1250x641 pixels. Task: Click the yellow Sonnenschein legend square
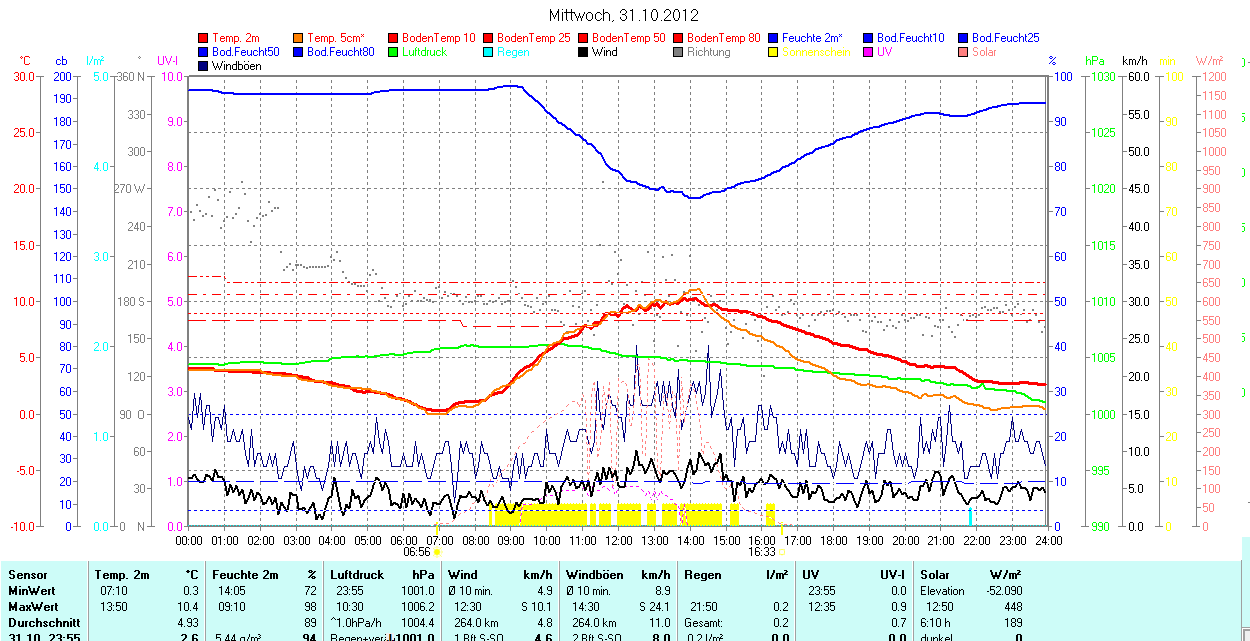click(x=774, y=52)
